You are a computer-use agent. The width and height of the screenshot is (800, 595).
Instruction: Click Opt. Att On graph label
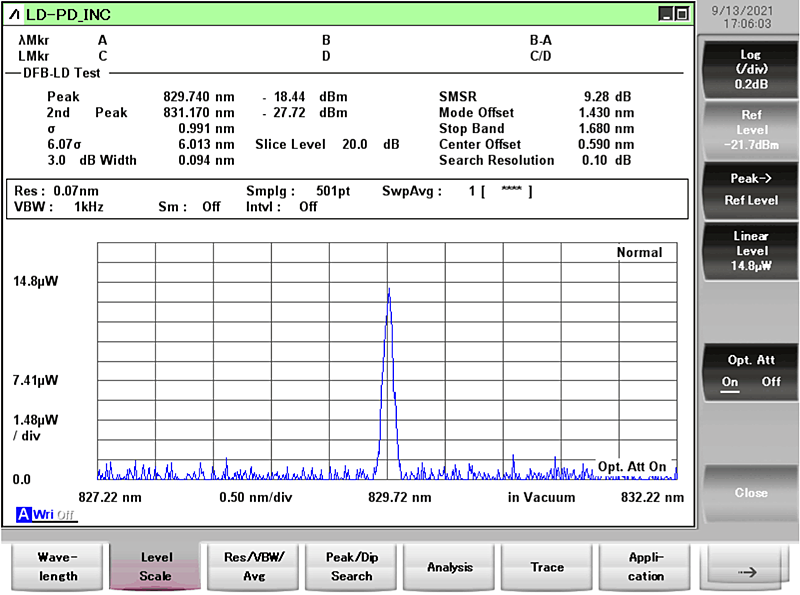coord(632,466)
